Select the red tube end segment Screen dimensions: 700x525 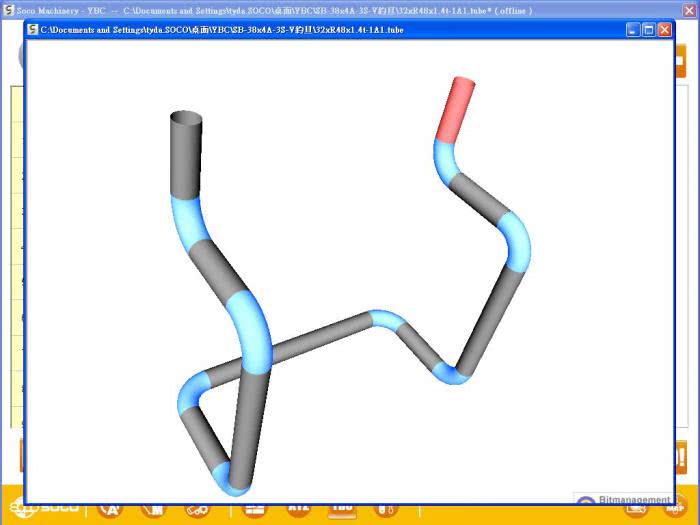455,108
